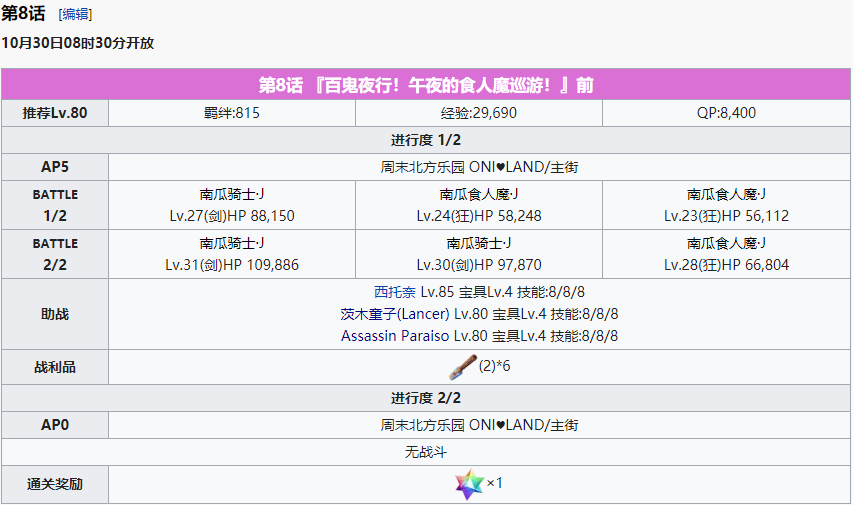Open the 茨木童子(Lancer) servant link

pyautogui.click(x=394, y=314)
